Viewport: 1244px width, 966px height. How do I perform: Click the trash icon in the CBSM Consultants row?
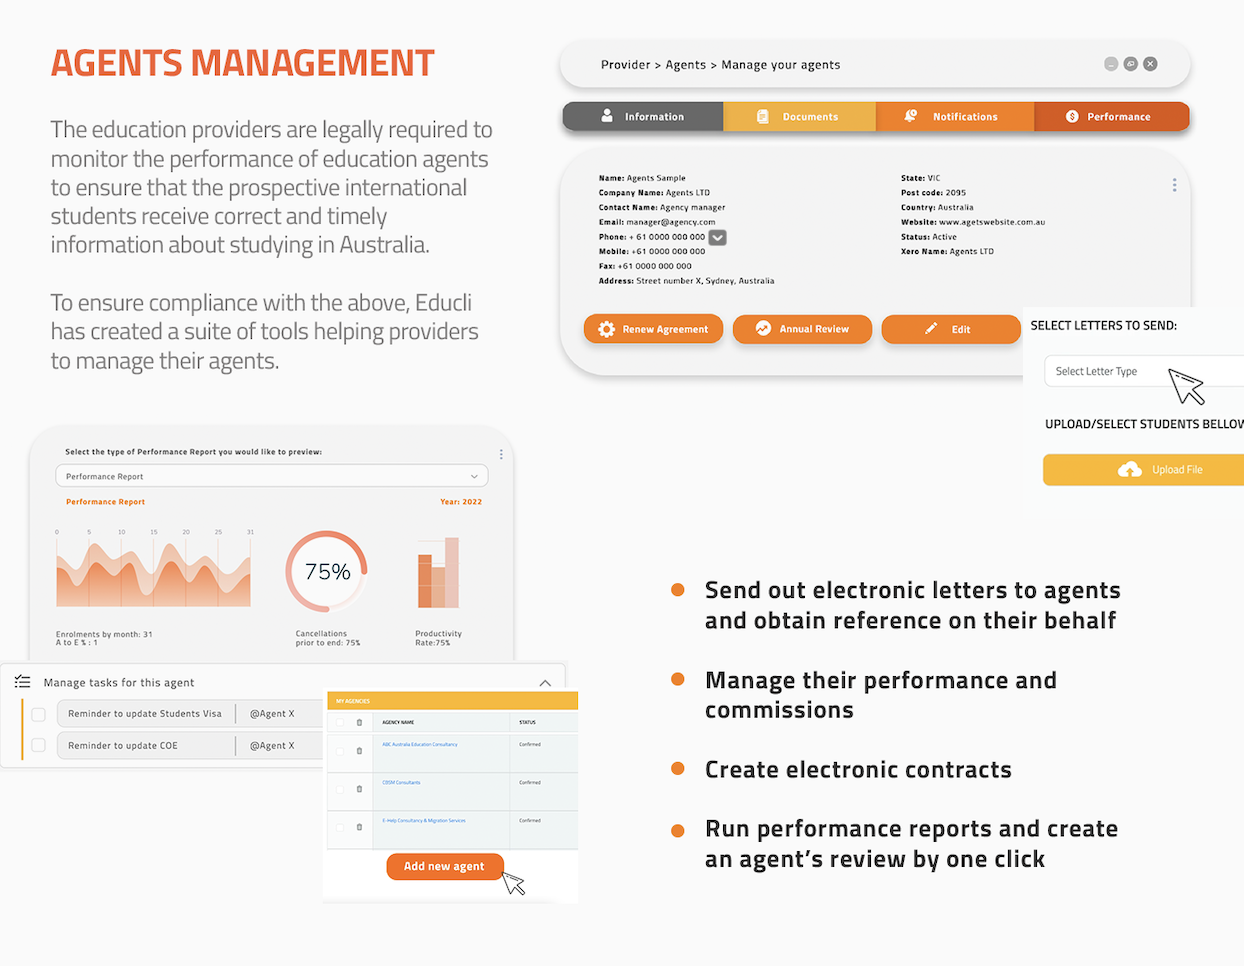[x=359, y=789]
